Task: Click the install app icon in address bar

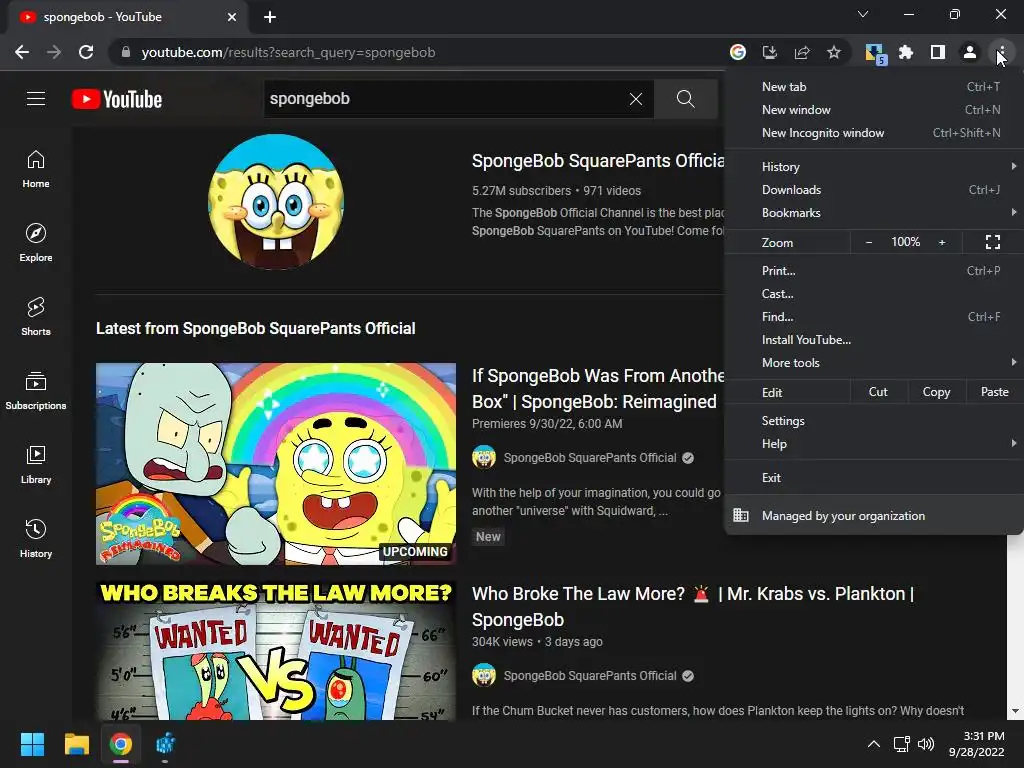Action: (770, 52)
